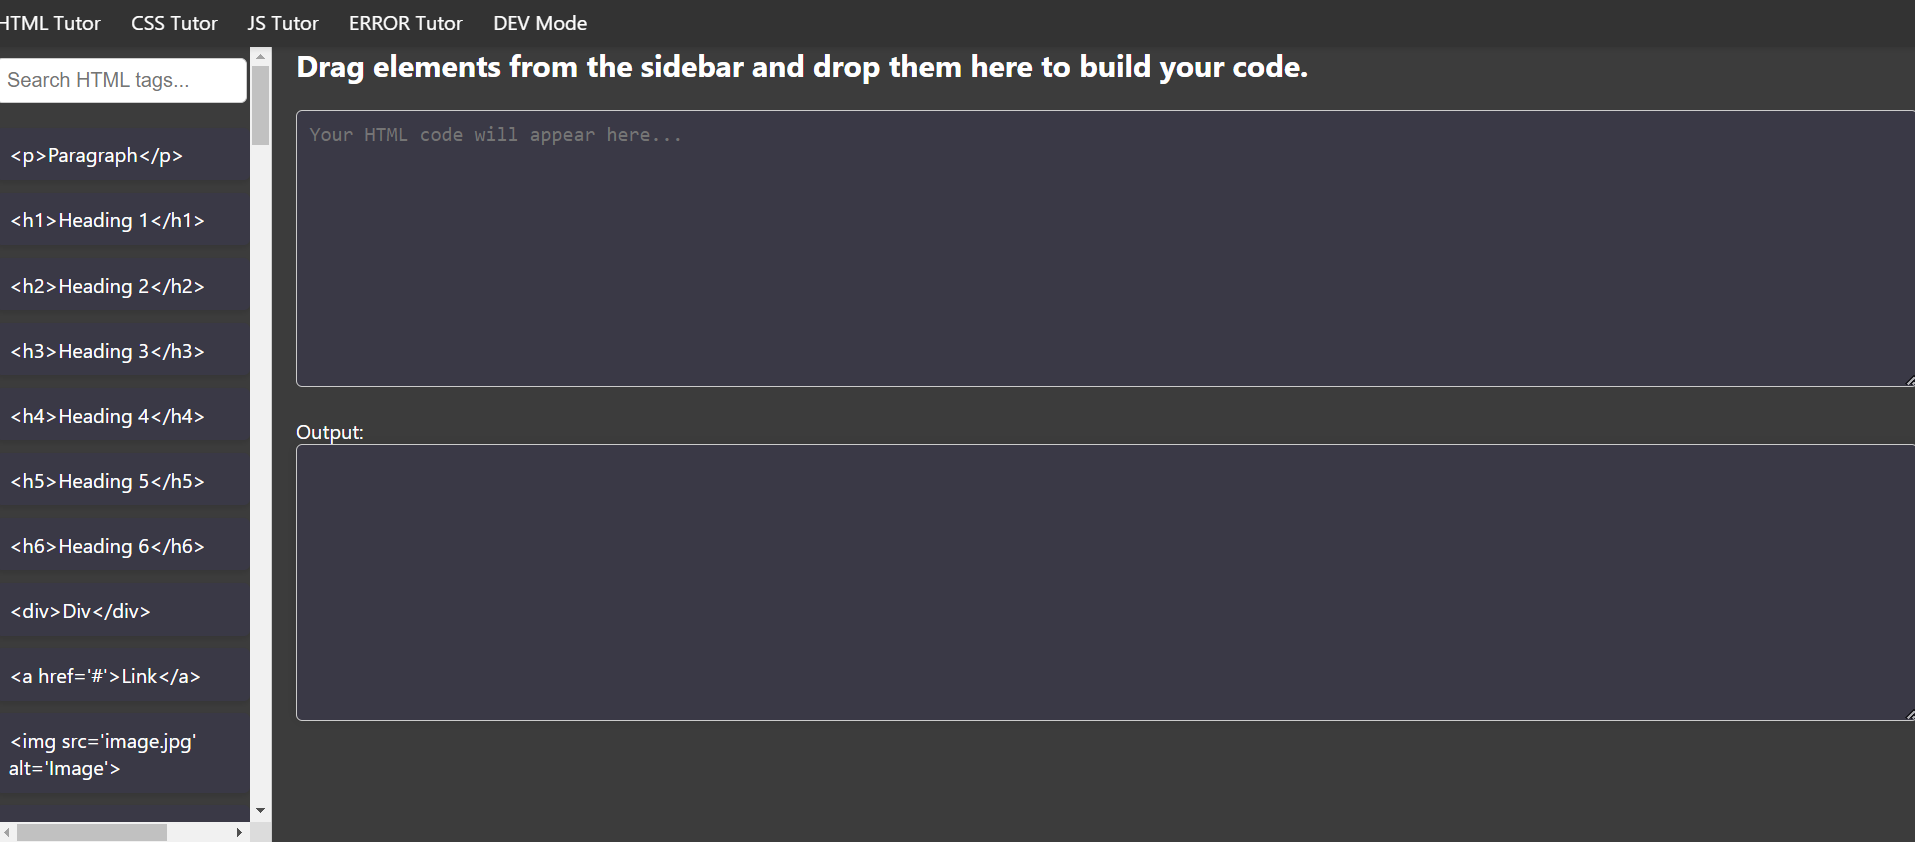Select the Paragraph tag item
The image size is (1915, 842).
point(124,156)
